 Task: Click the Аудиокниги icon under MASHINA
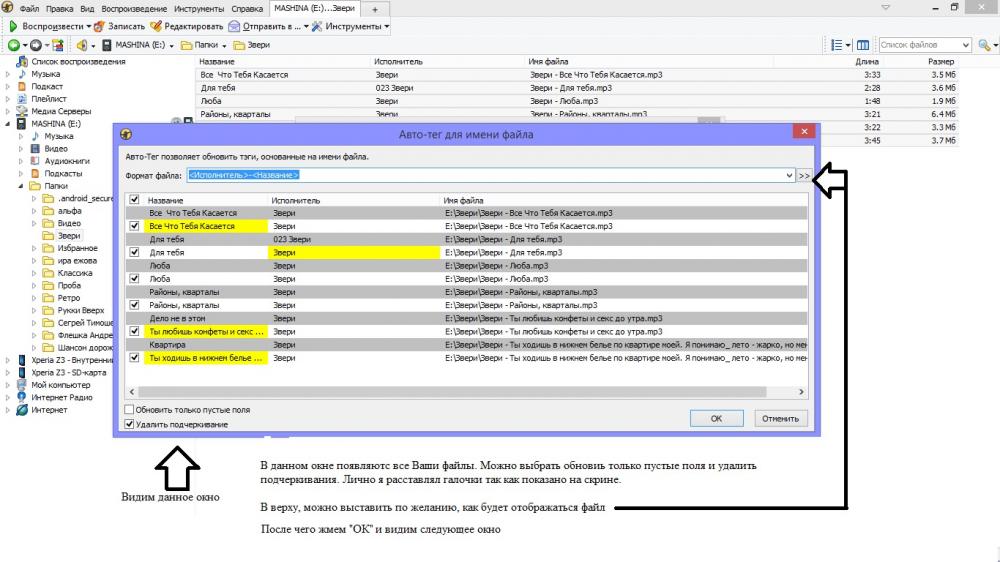click(x=35, y=161)
